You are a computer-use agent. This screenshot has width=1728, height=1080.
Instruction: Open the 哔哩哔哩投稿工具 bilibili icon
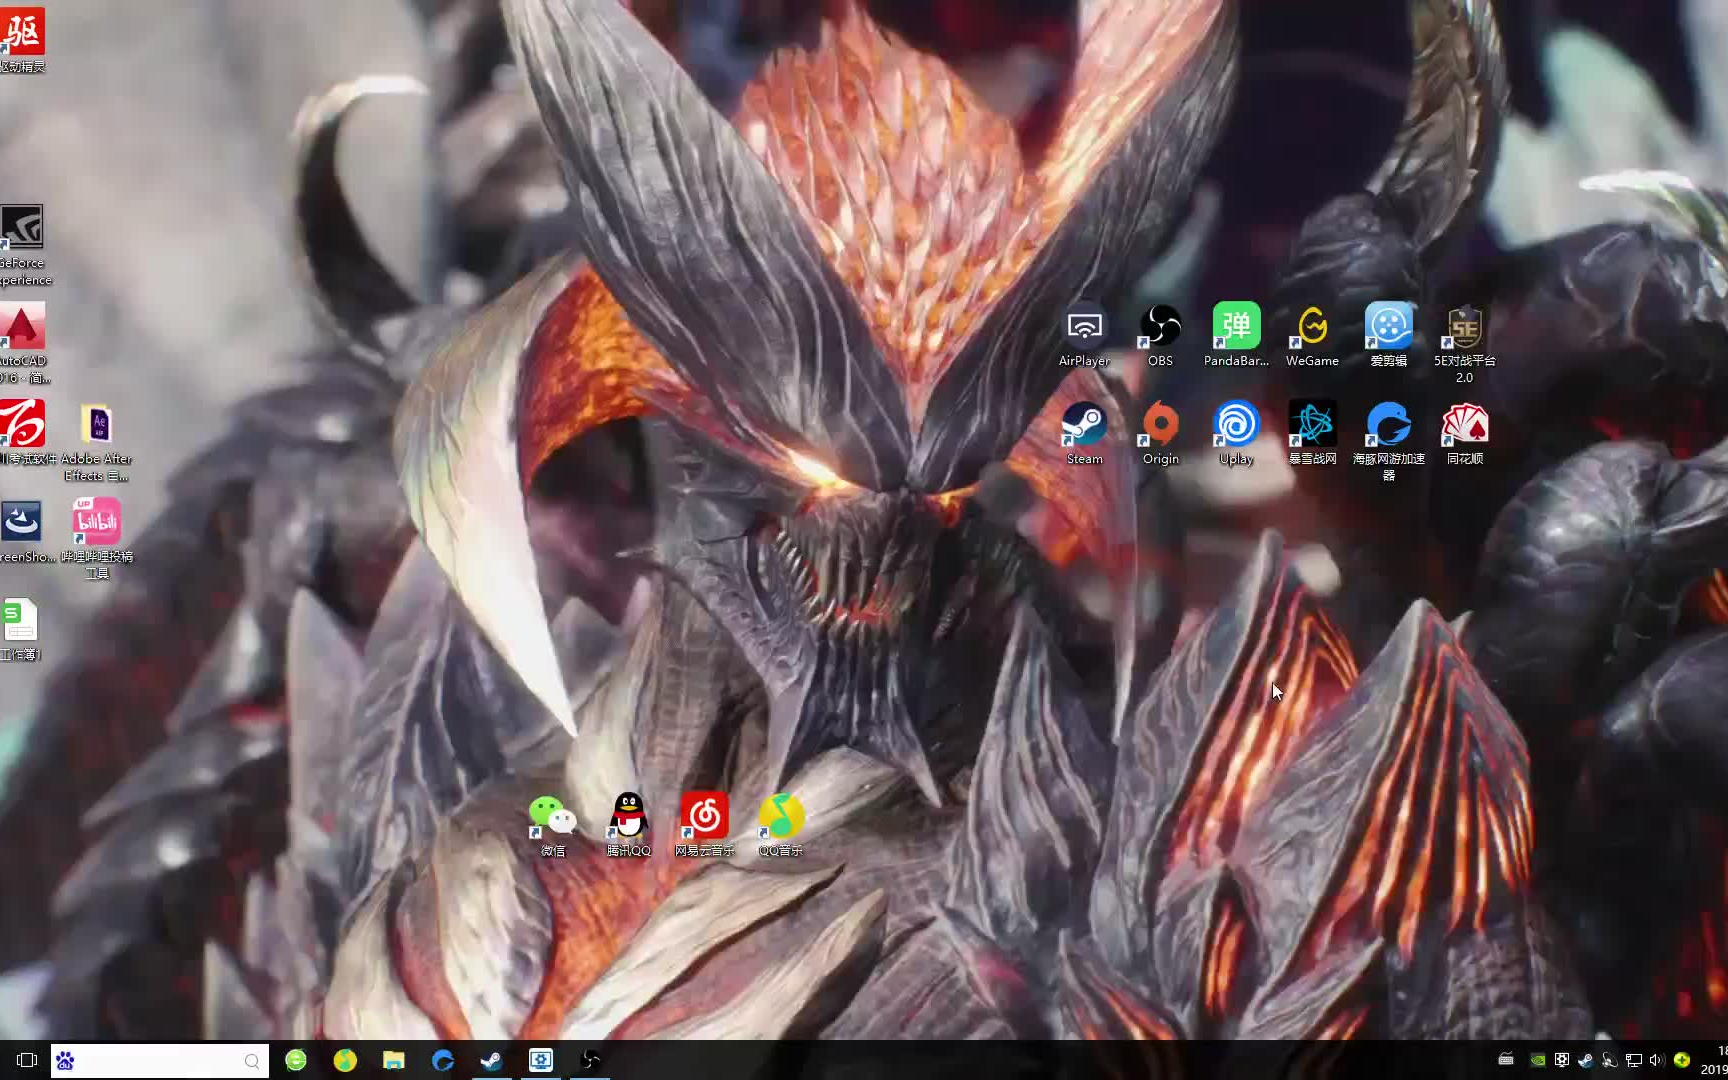[x=96, y=539]
